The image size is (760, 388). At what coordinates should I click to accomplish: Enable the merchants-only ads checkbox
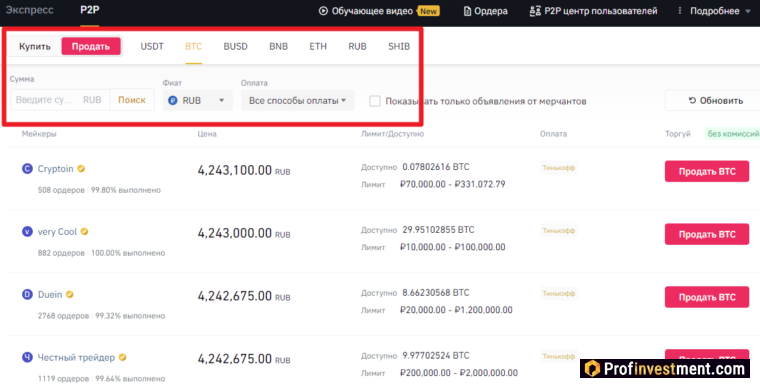(x=375, y=101)
